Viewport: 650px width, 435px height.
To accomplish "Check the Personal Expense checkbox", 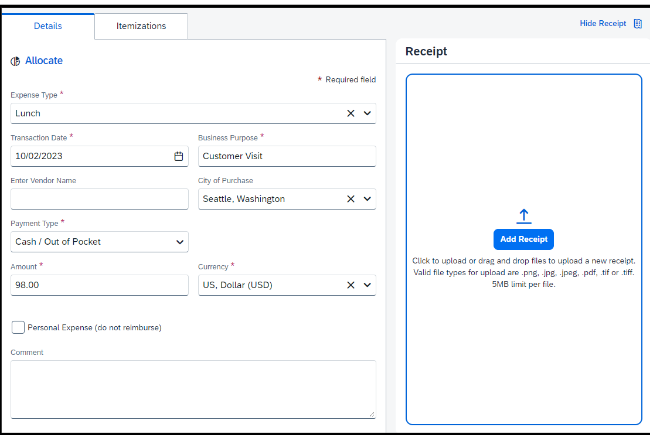I will click(x=18, y=327).
